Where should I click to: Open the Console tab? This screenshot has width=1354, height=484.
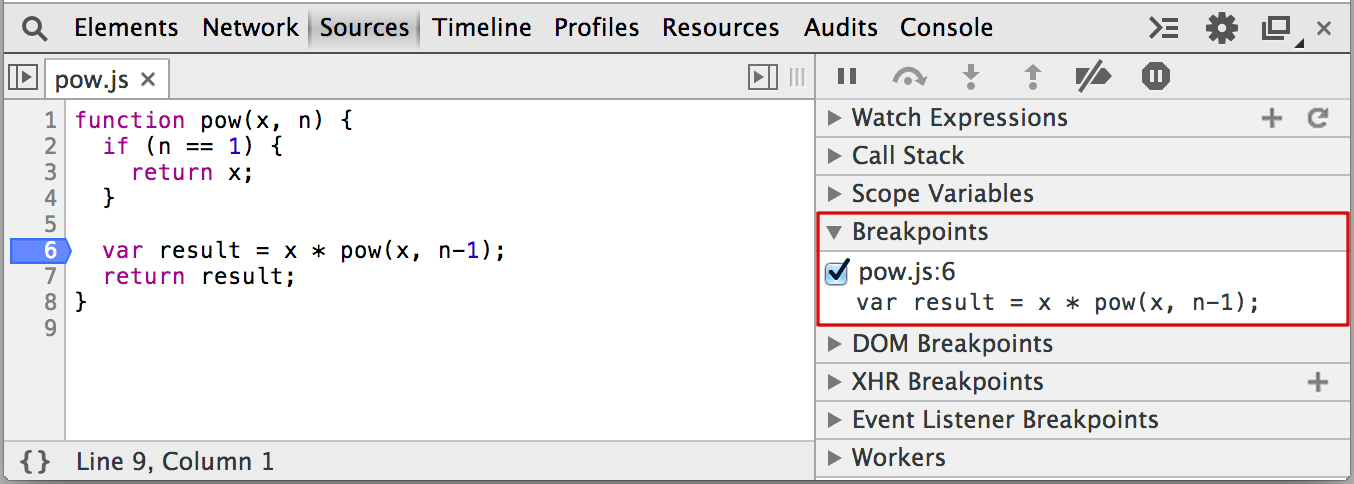point(946,28)
